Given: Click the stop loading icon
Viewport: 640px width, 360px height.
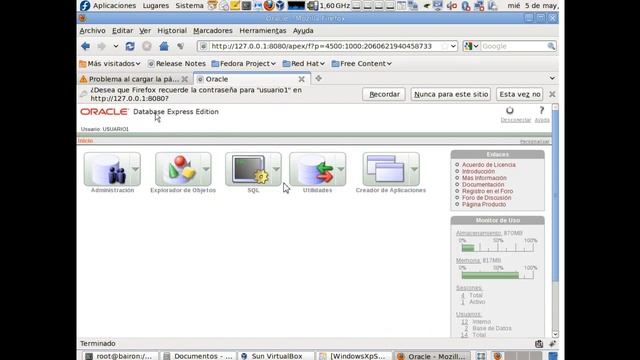Looking at the screenshot, I should (x=147, y=46).
